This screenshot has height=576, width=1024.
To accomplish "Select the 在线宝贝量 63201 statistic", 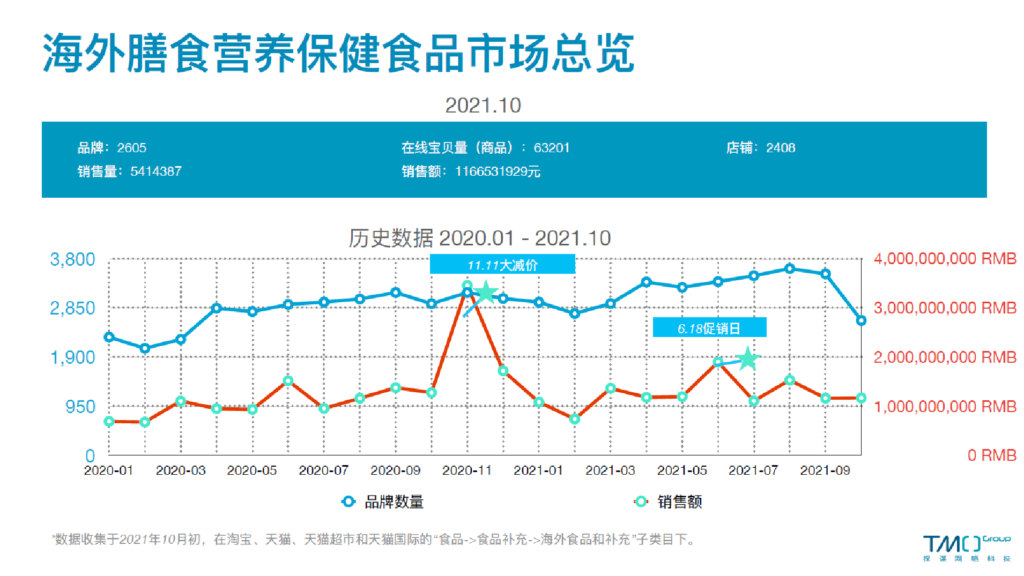I will [486, 148].
